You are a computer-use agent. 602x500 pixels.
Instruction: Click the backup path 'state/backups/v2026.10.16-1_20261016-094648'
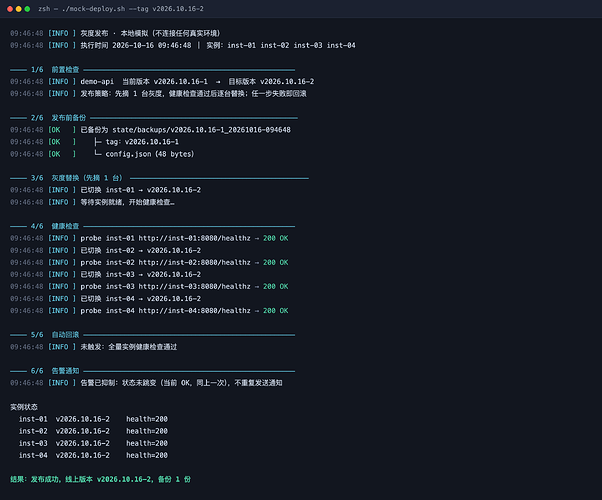coord(202,130)
